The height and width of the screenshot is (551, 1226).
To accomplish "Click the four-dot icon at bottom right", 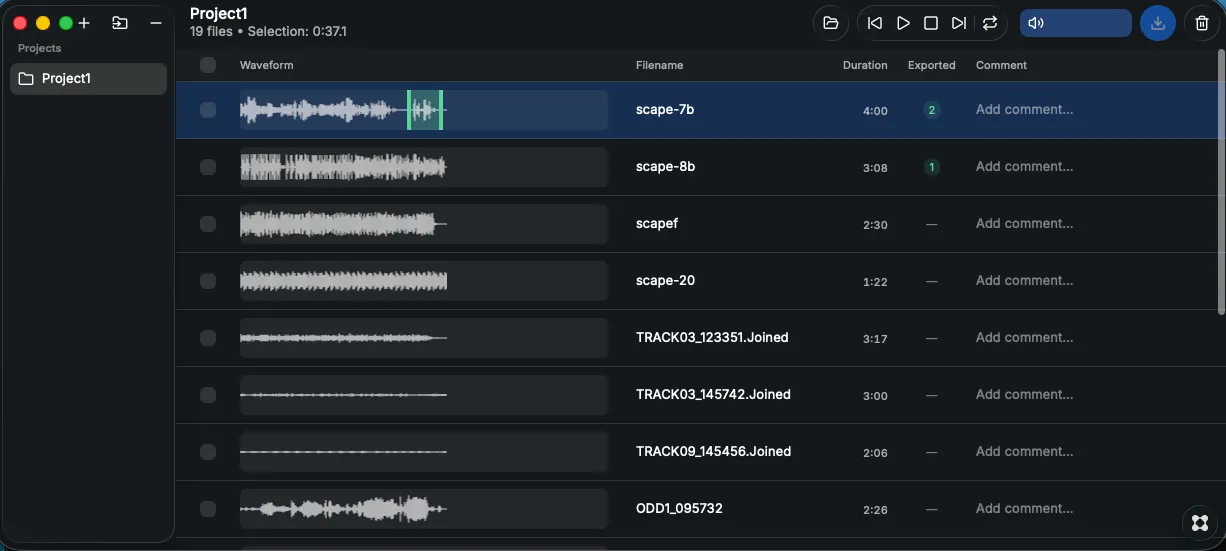I will point(1200,522).
